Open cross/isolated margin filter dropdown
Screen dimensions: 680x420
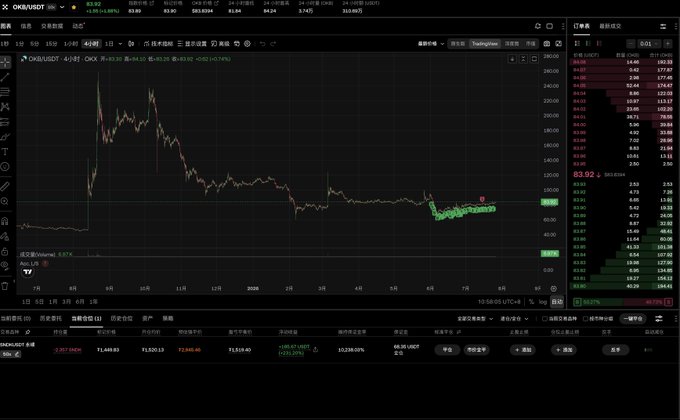point(514,318)
